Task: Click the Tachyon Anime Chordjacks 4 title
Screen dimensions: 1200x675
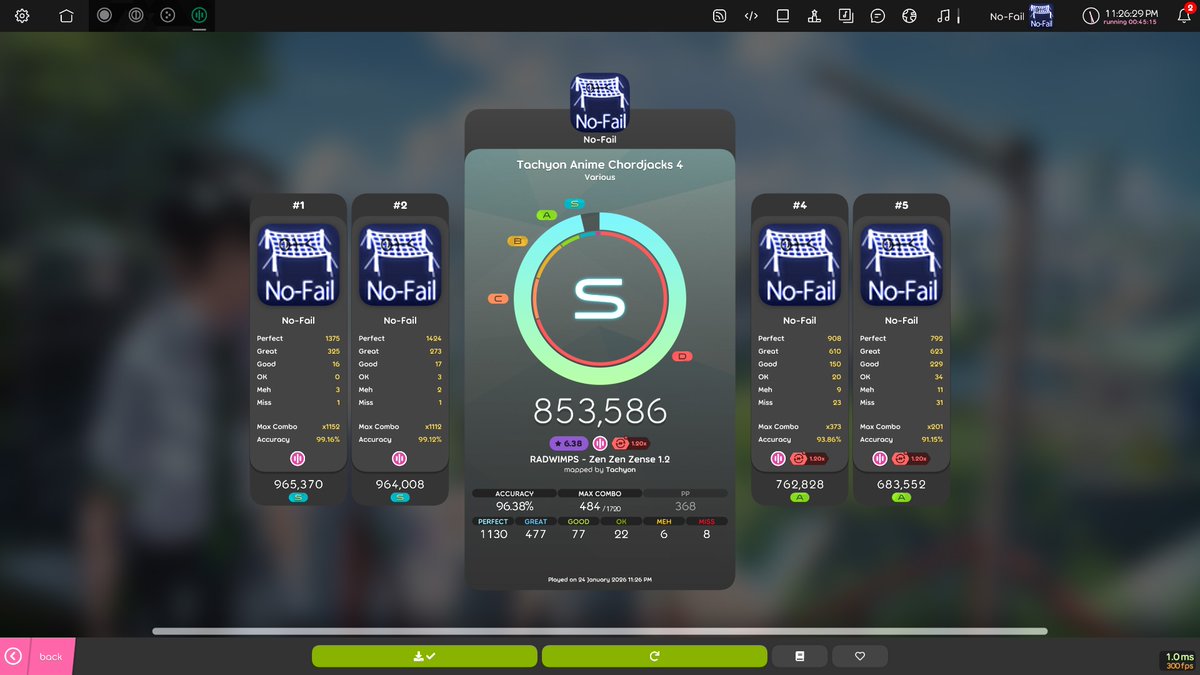Action: (600, 164)
